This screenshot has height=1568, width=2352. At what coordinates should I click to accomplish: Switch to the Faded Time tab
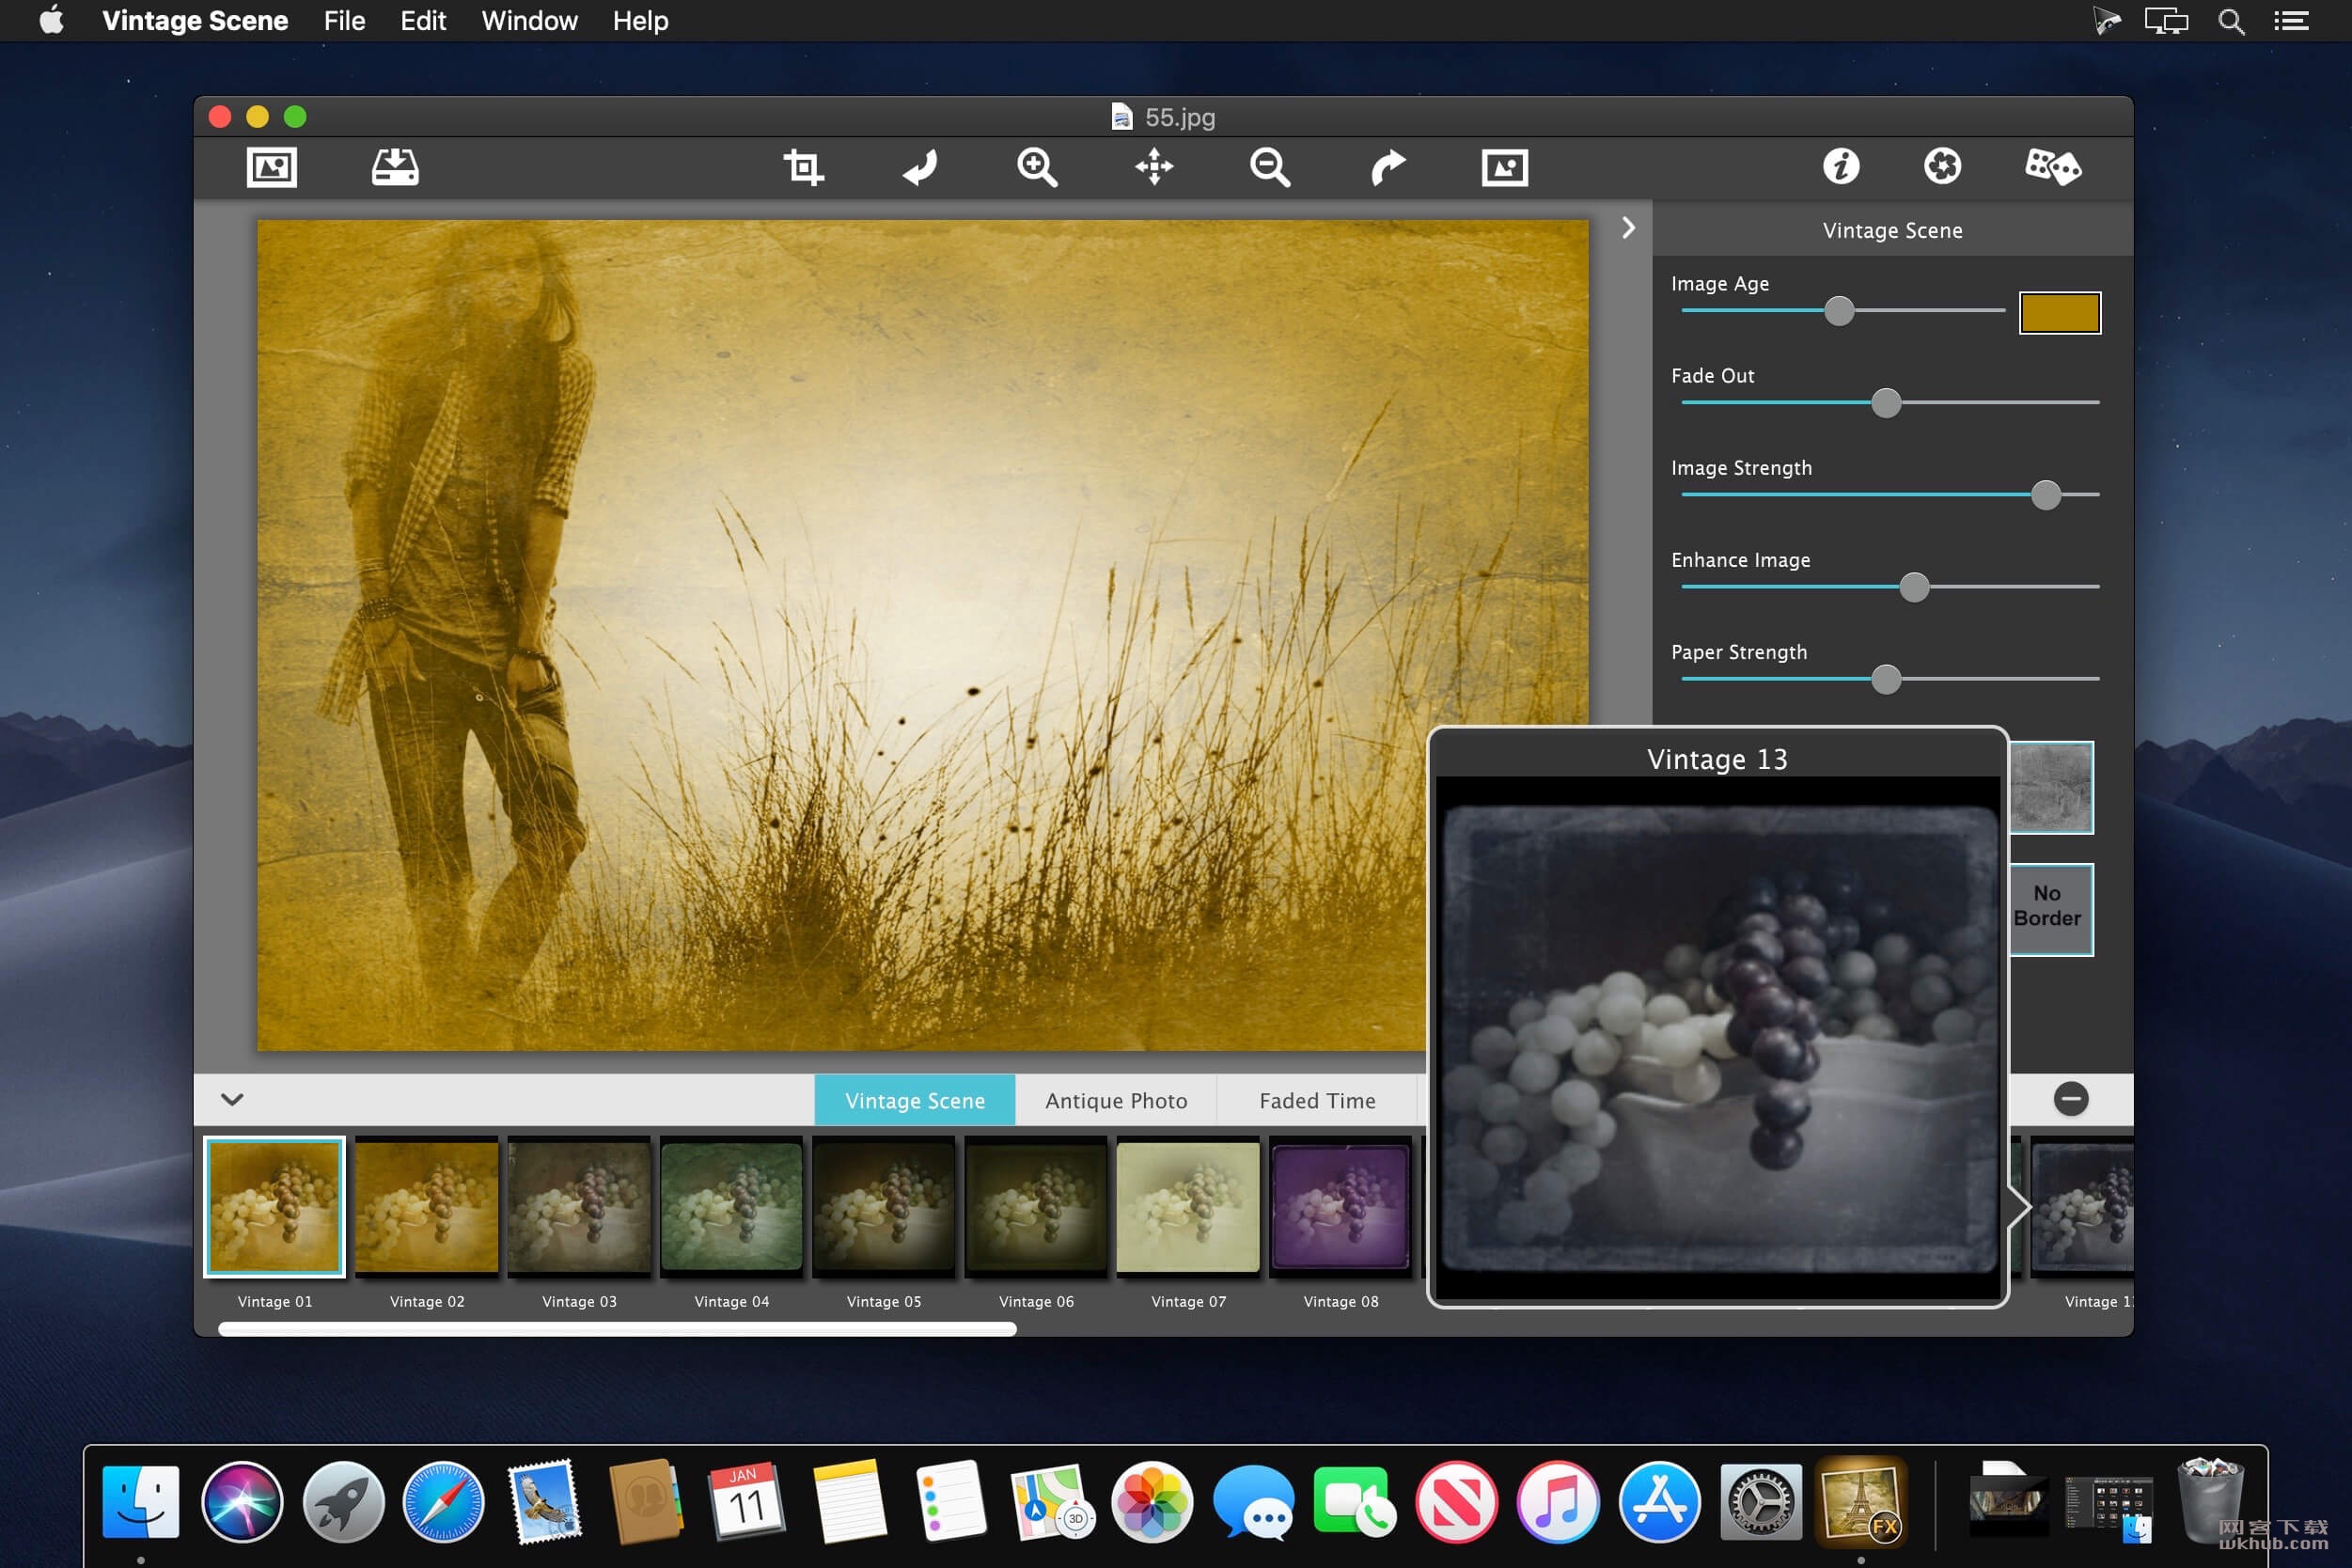(x=1317, y=1100)
